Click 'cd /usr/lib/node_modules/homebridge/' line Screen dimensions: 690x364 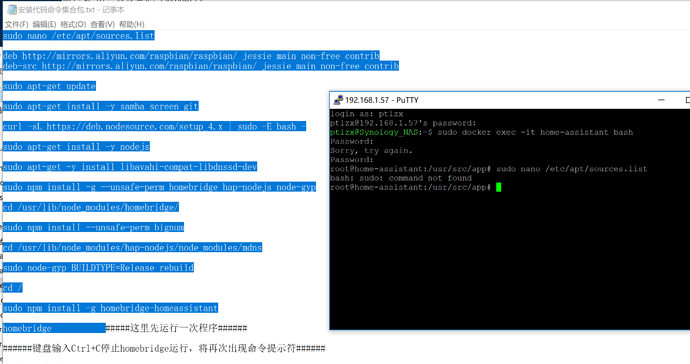91,207
